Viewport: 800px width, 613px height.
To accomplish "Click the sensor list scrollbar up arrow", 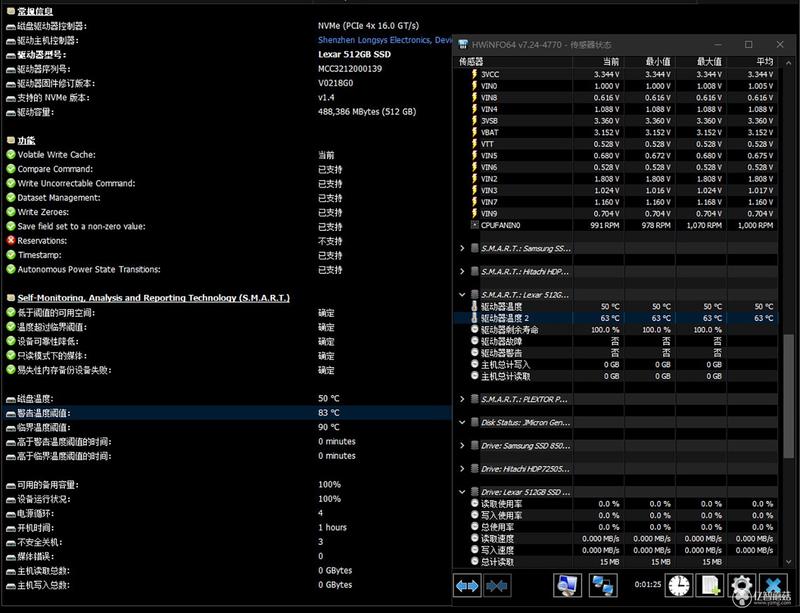I will tap(789, 63).
